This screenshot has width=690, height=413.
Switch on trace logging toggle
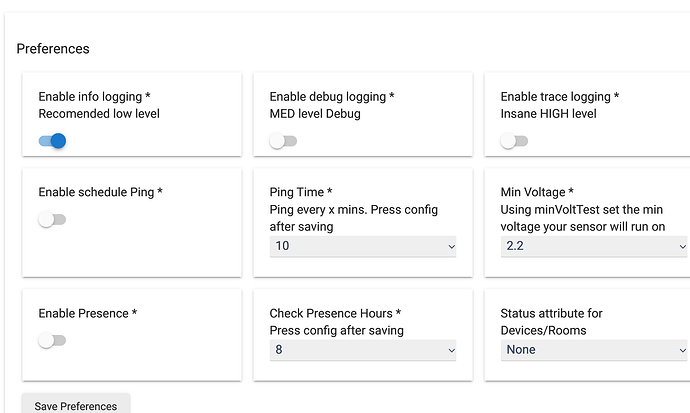(x=514, y=141)
